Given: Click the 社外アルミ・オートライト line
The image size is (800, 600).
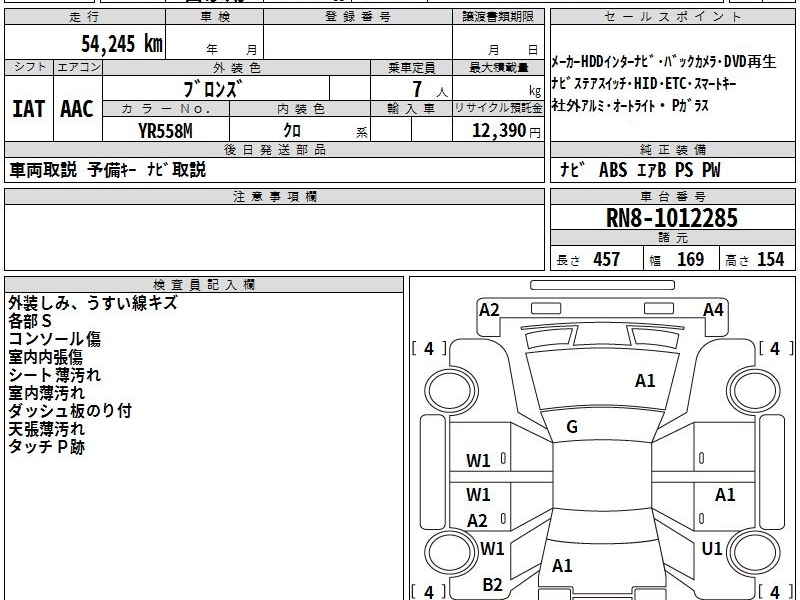Looking at the screenshot, I should pos(630,106).
